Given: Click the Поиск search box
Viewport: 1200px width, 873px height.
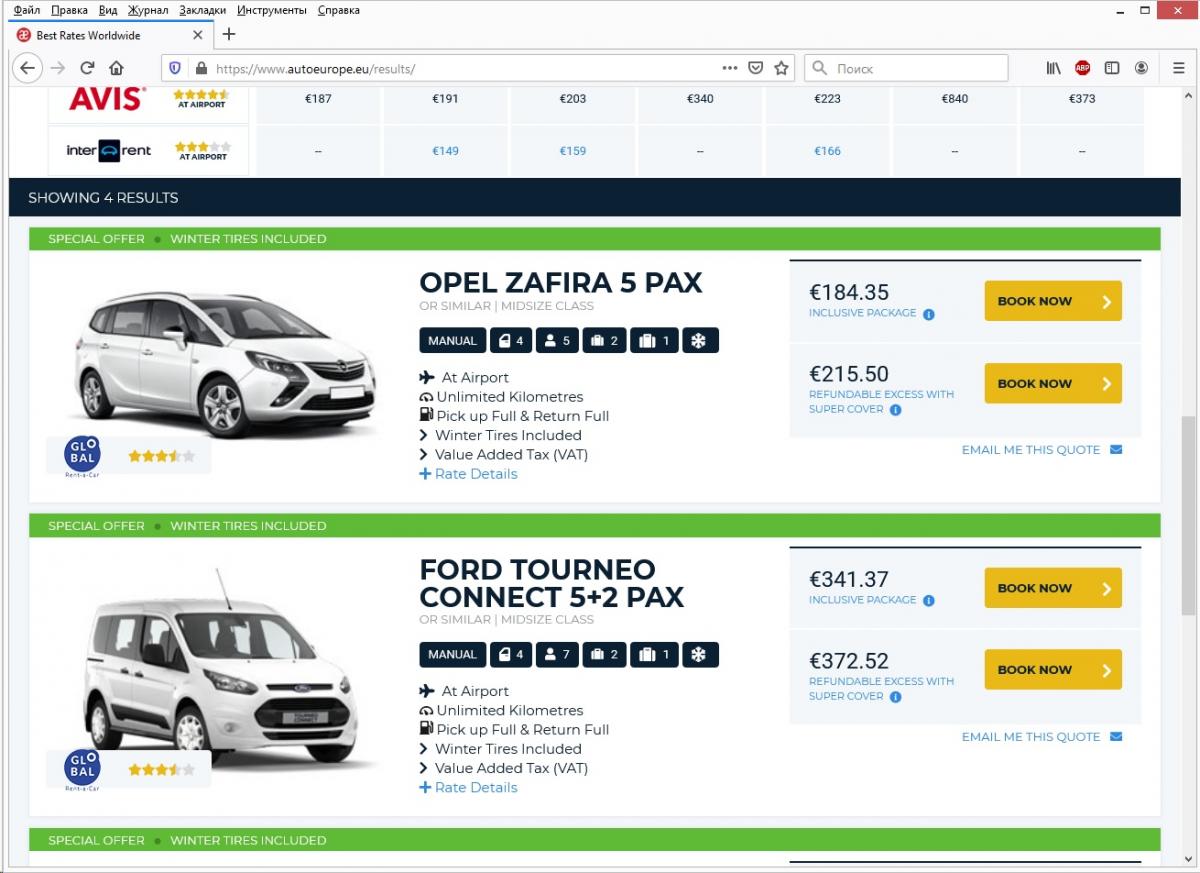Looking at the screenshot, I should (x=906, y=68).
